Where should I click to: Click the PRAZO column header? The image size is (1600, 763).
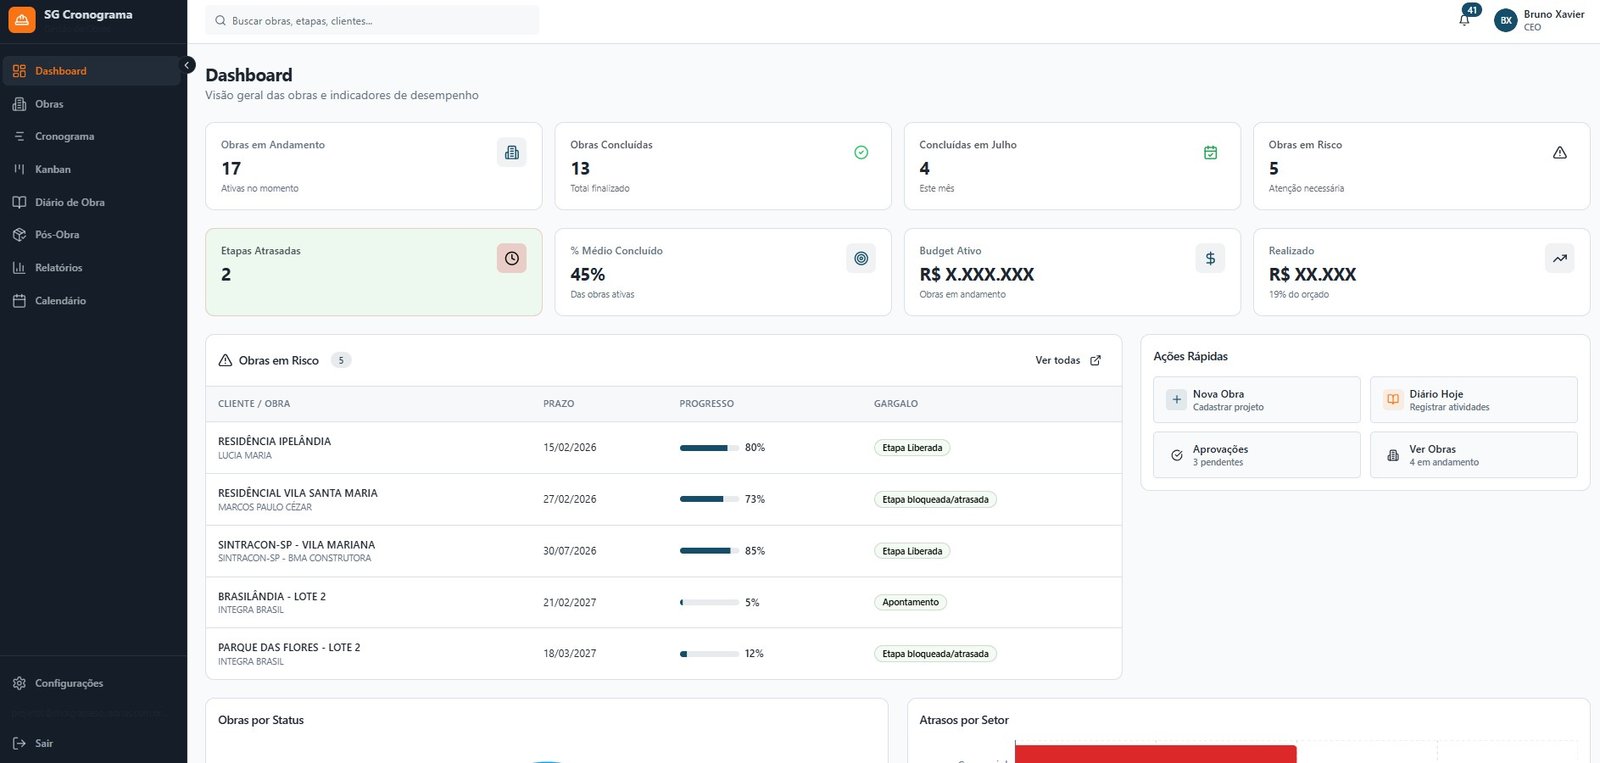(559, 404)
